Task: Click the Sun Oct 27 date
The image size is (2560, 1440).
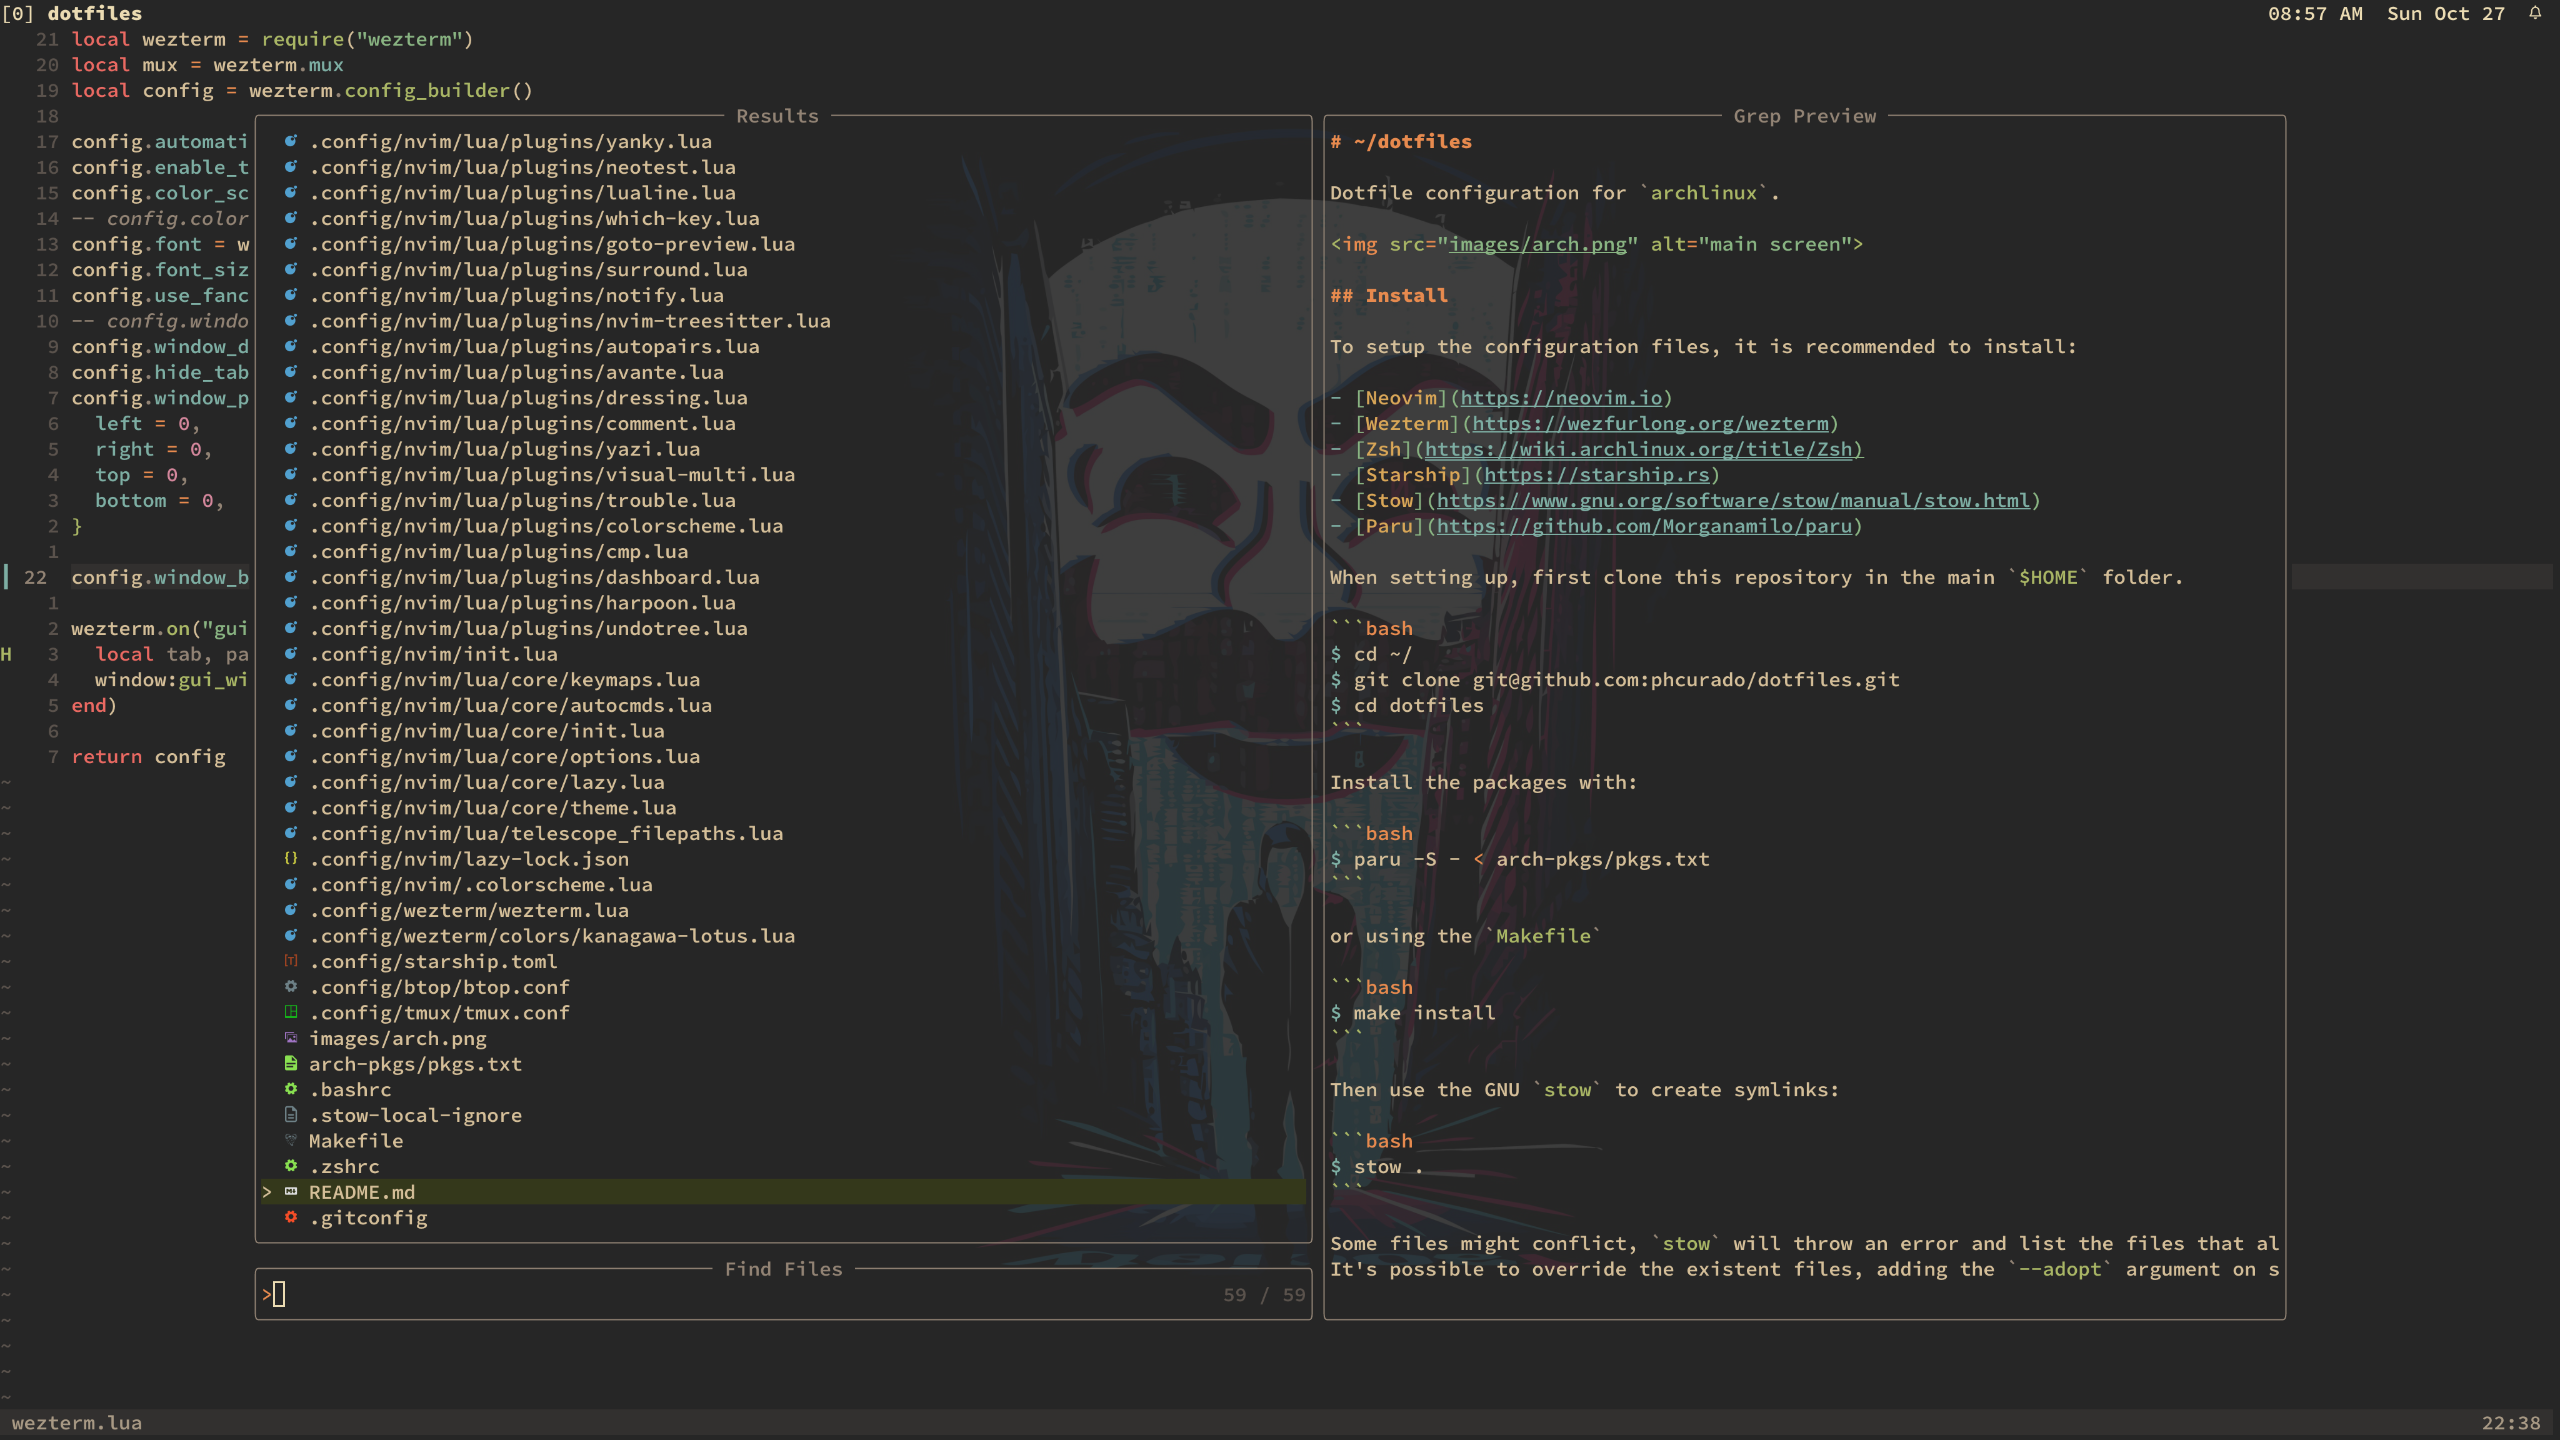Action: click(2446, 13)
